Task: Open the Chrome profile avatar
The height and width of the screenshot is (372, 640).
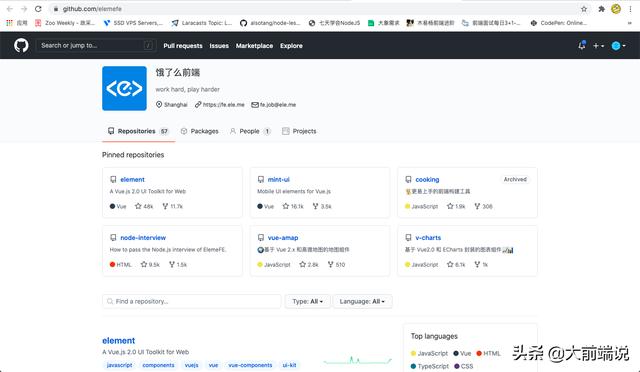Action: 616,9
